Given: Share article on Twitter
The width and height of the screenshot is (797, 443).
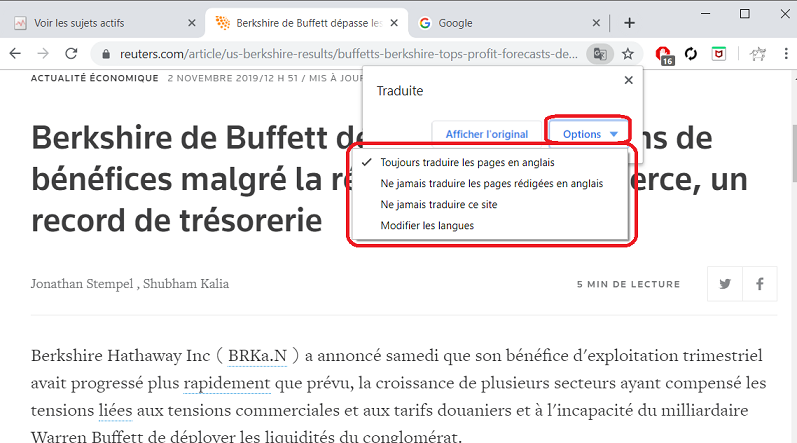Looking at the screenshot, I should pyautogui.click(x=725, y=284).
